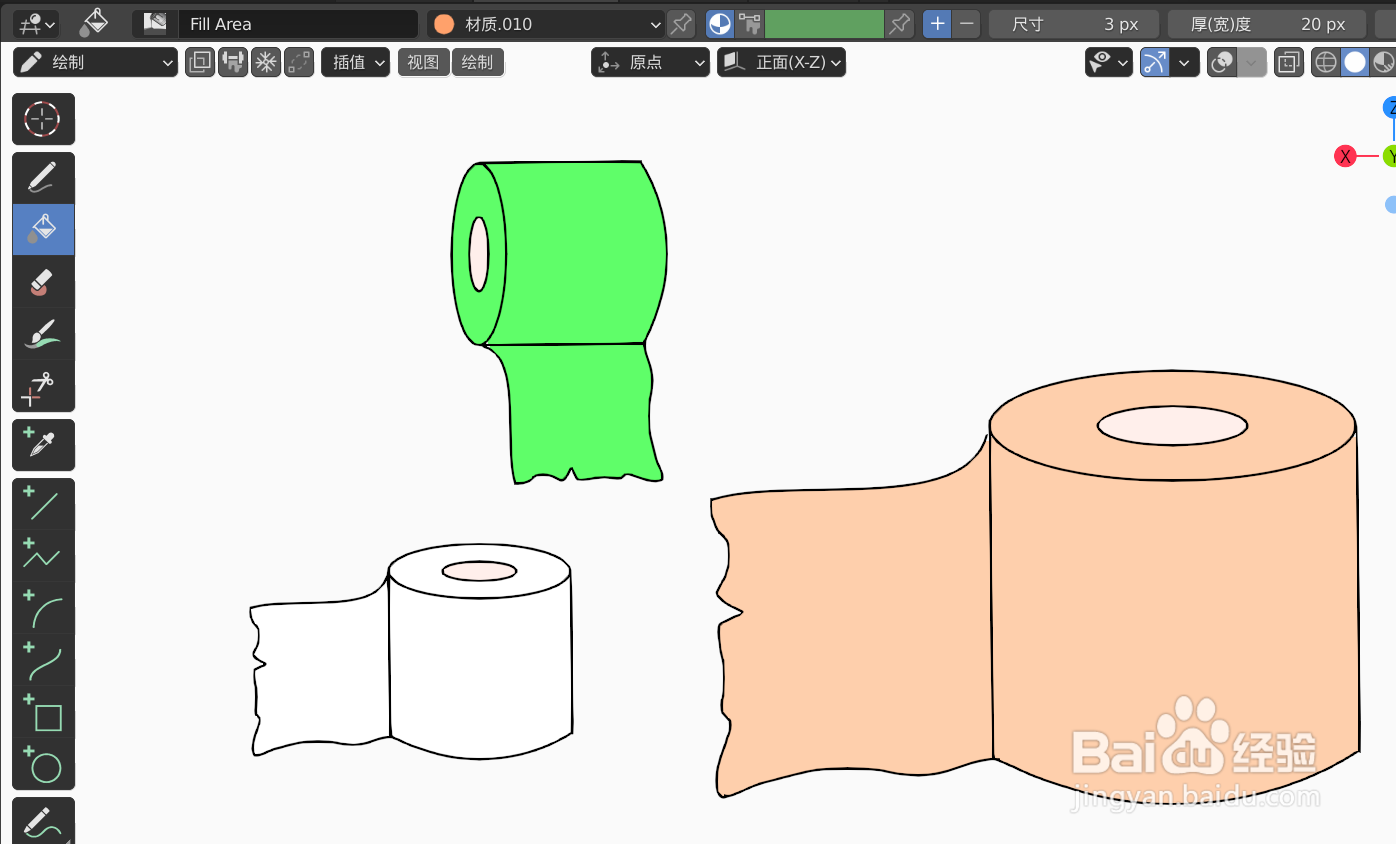Viewport: 1396px width, 844px height.
Task: Activate the Fill bucket tool
Action: coord(43,229)
